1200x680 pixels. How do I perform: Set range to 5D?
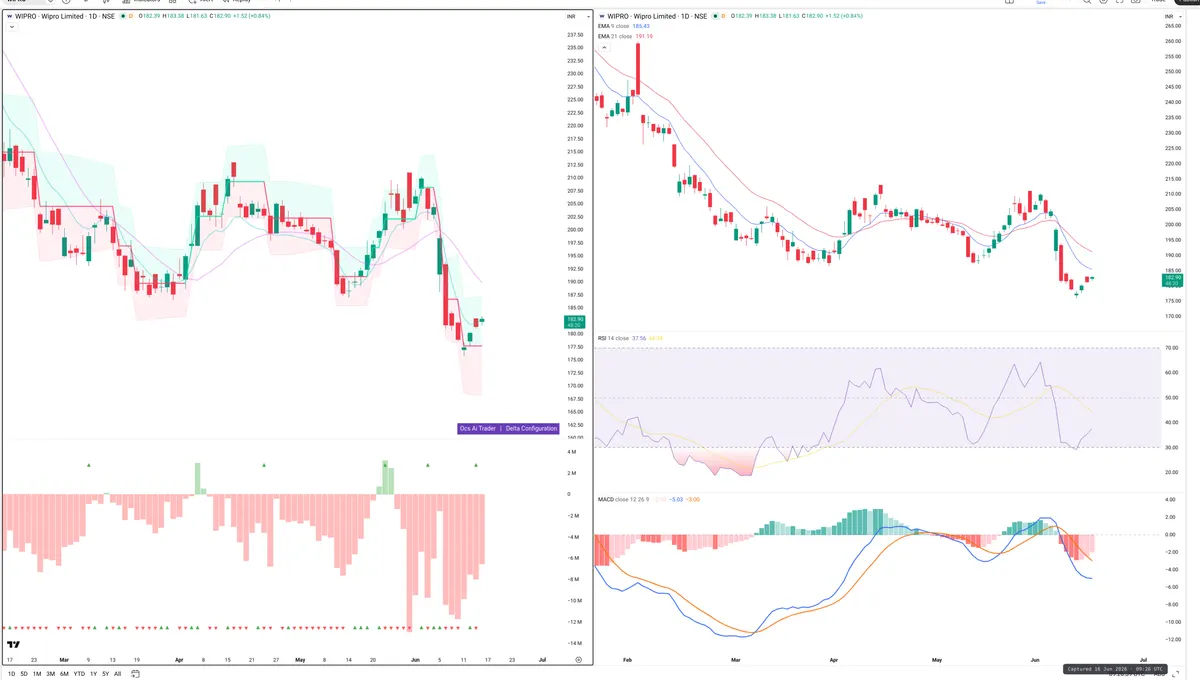click(x=24, y=674)
